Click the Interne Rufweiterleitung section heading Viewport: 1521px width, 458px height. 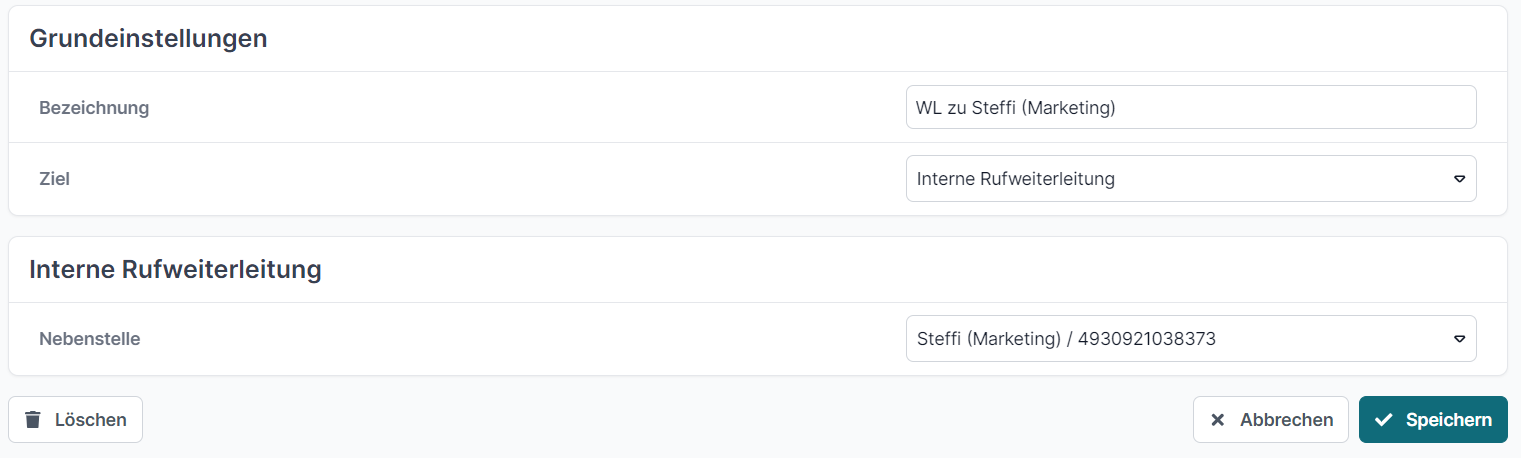[175, 269]
